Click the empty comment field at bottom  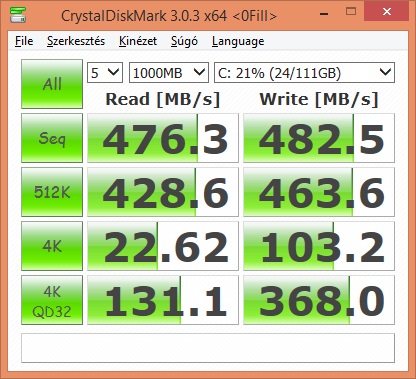tap(208, 348)
